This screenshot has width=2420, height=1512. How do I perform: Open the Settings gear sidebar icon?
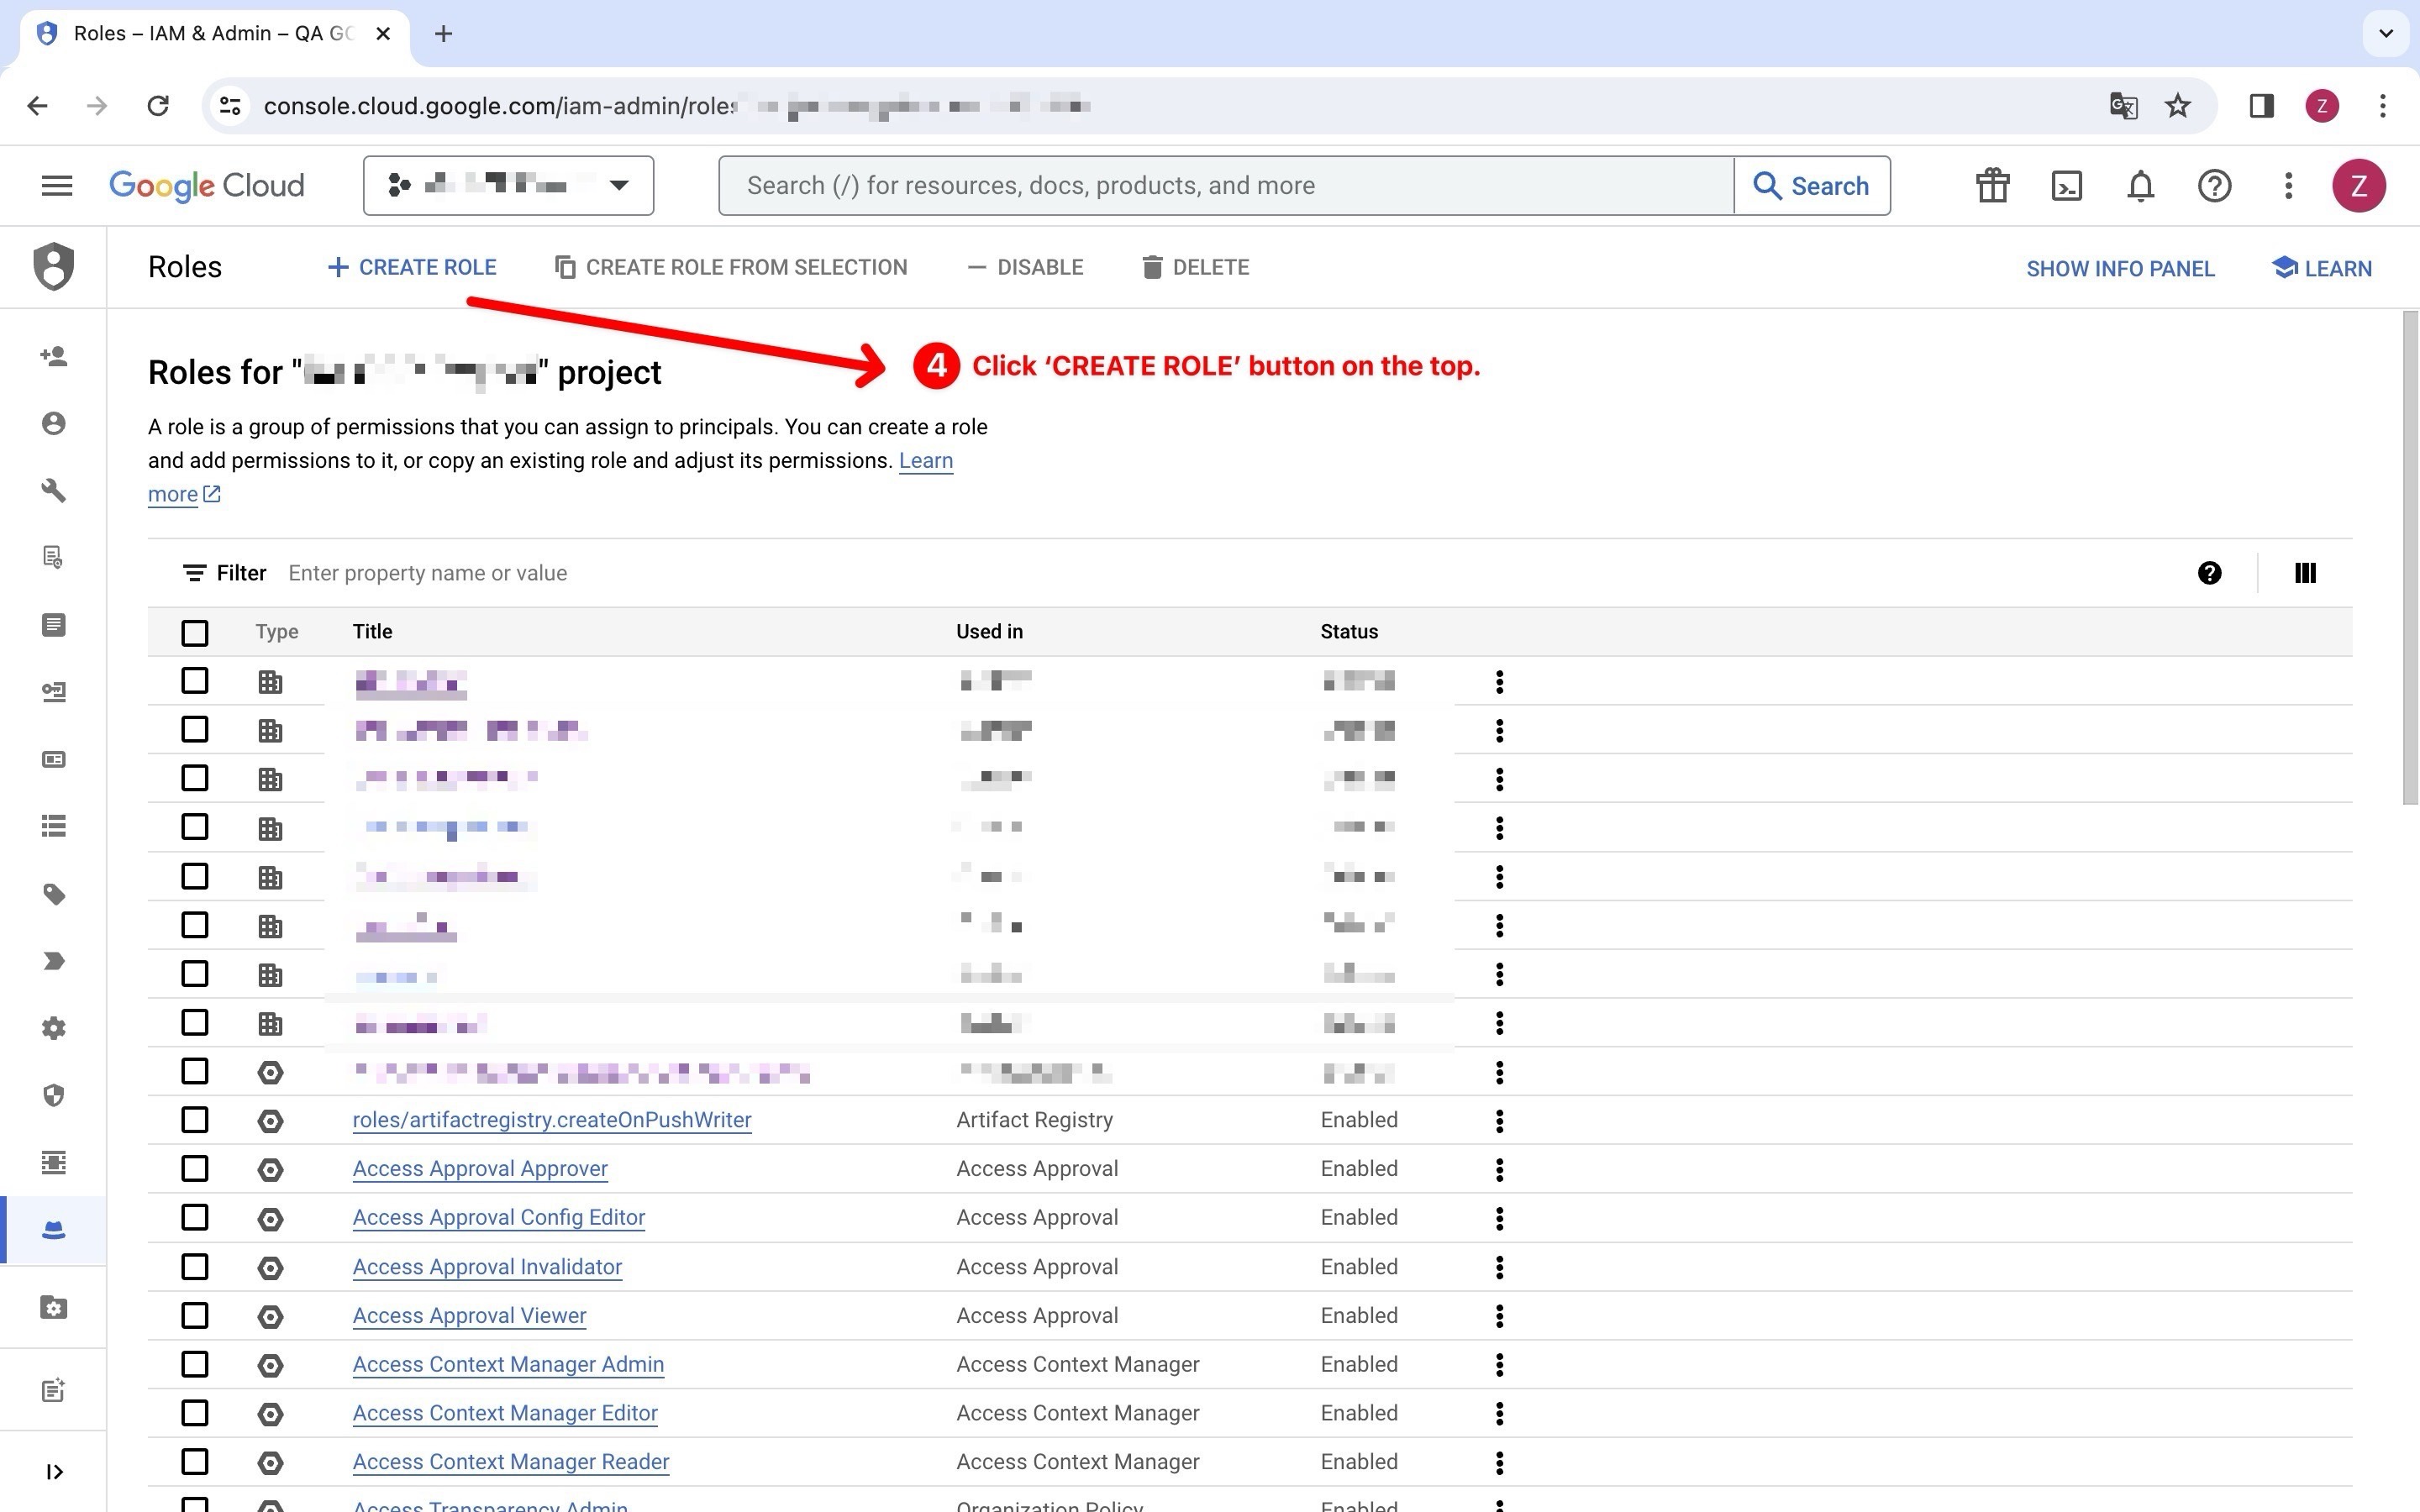(54, 1028)
